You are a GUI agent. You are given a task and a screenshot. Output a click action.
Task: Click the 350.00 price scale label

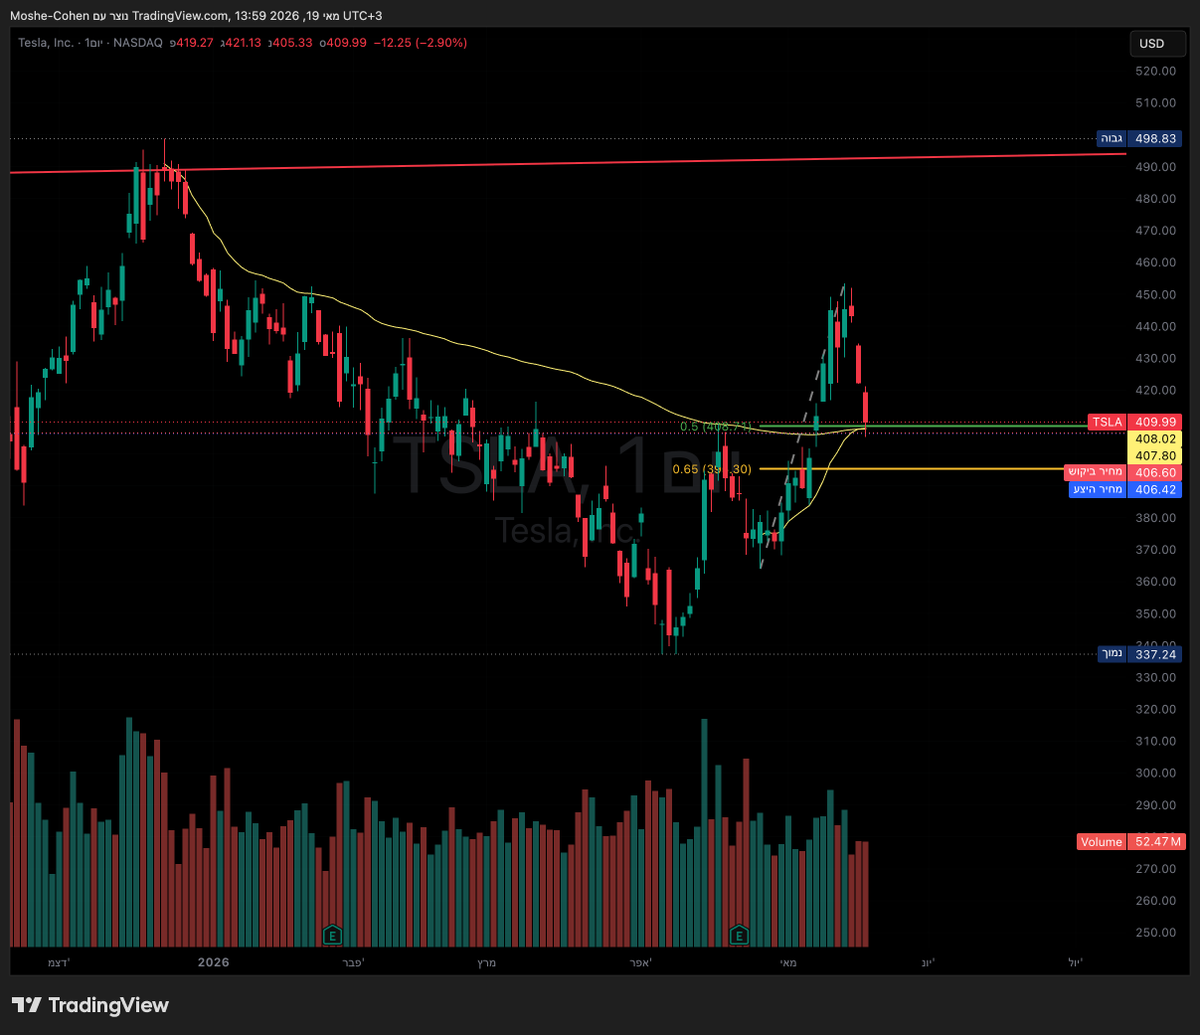[x=1155, y=614]
